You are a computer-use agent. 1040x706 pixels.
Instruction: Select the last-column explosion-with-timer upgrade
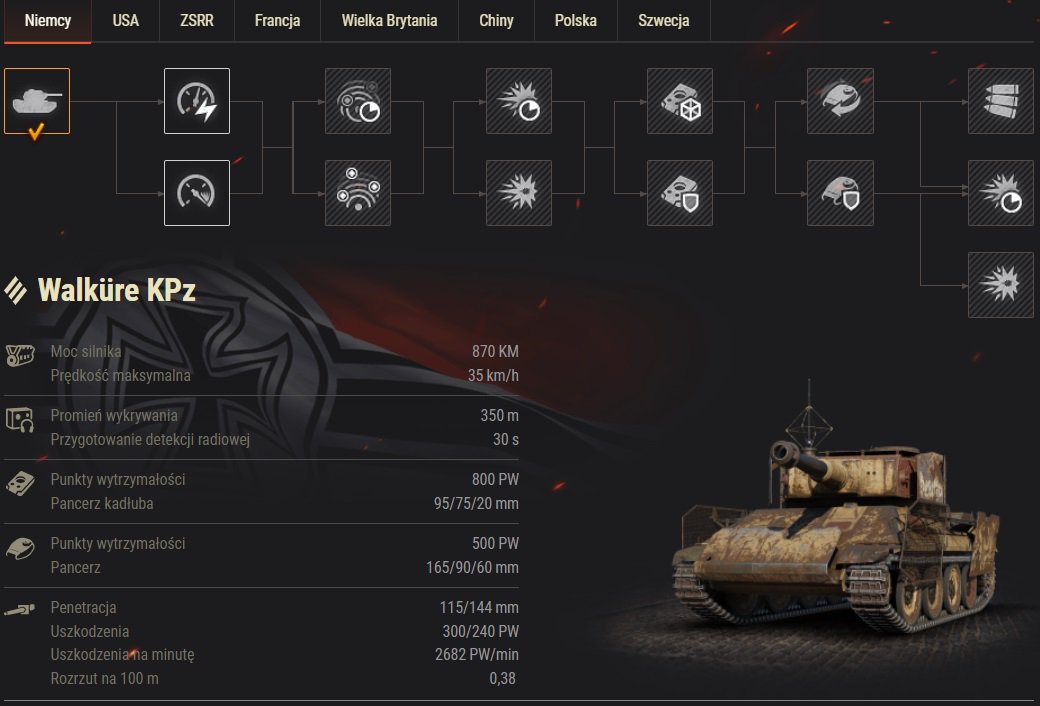1001,193
